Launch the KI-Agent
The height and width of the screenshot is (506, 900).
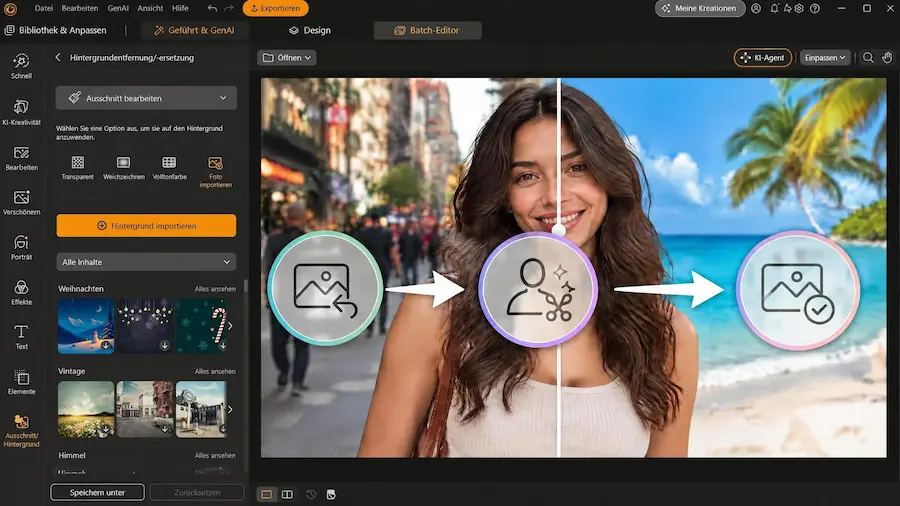pyautogui.click(x=763, y=57)
